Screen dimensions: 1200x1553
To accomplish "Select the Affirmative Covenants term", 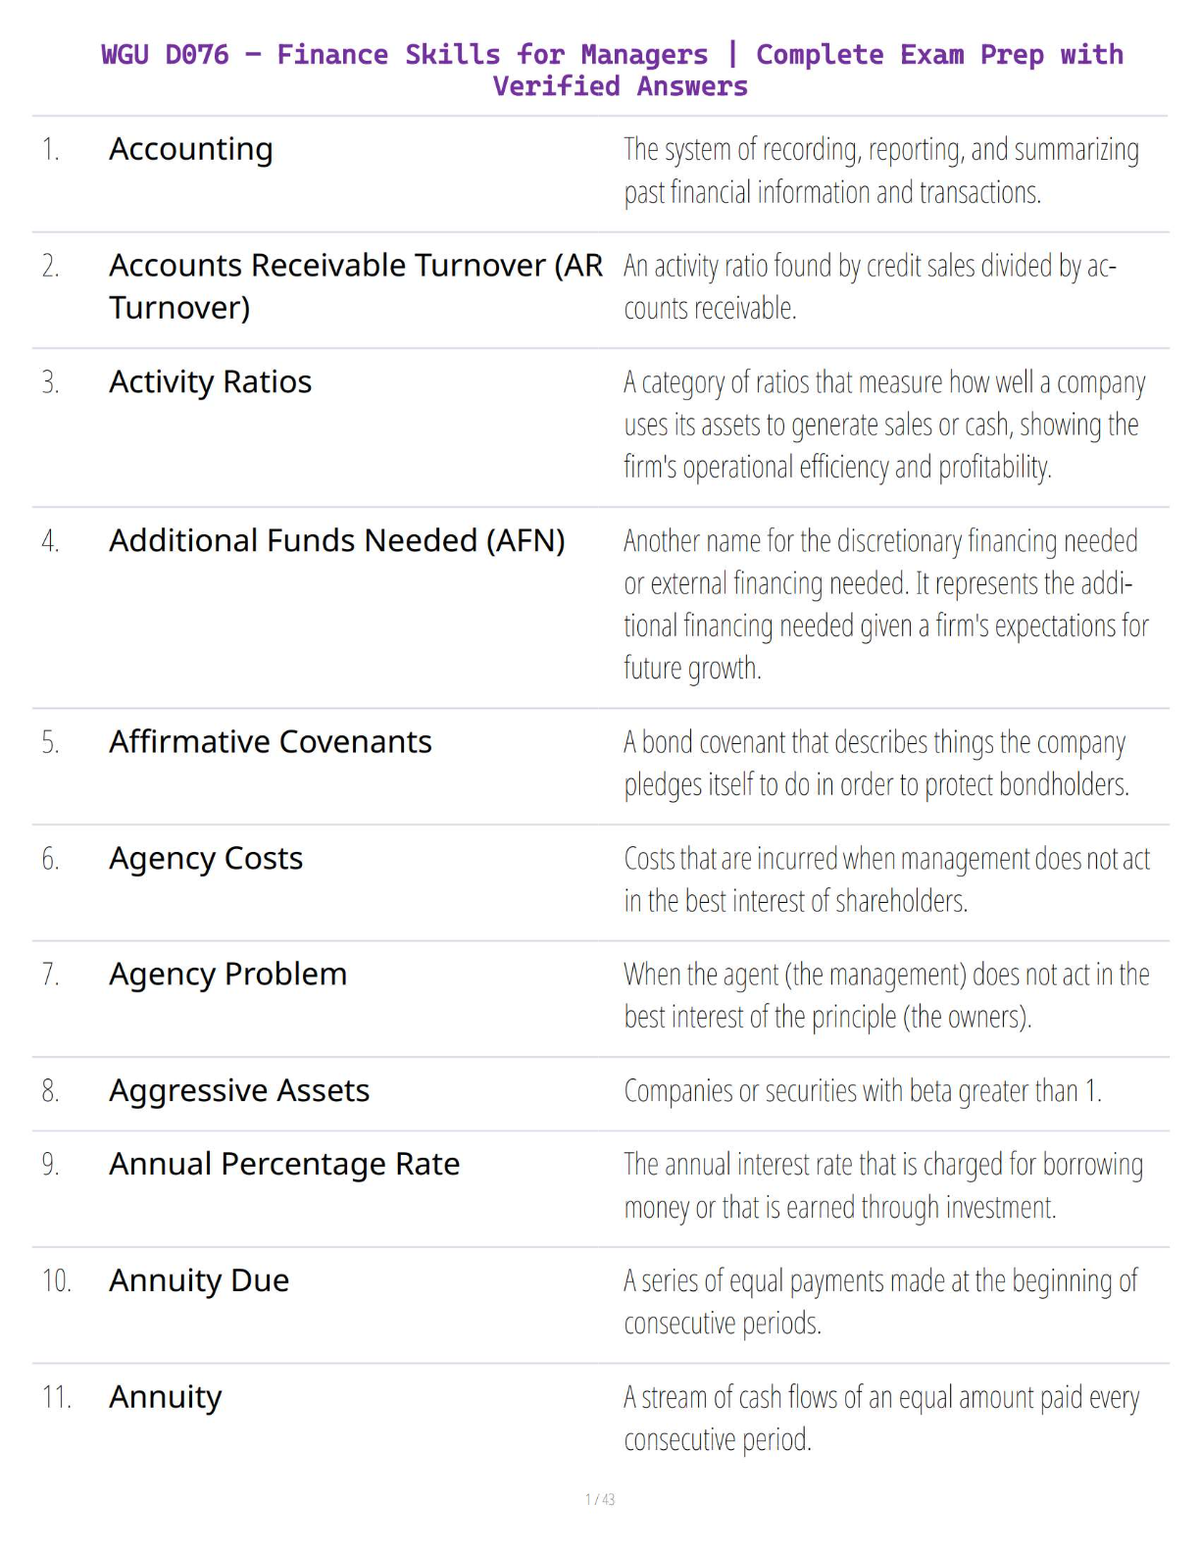I will tap(270, 742).
